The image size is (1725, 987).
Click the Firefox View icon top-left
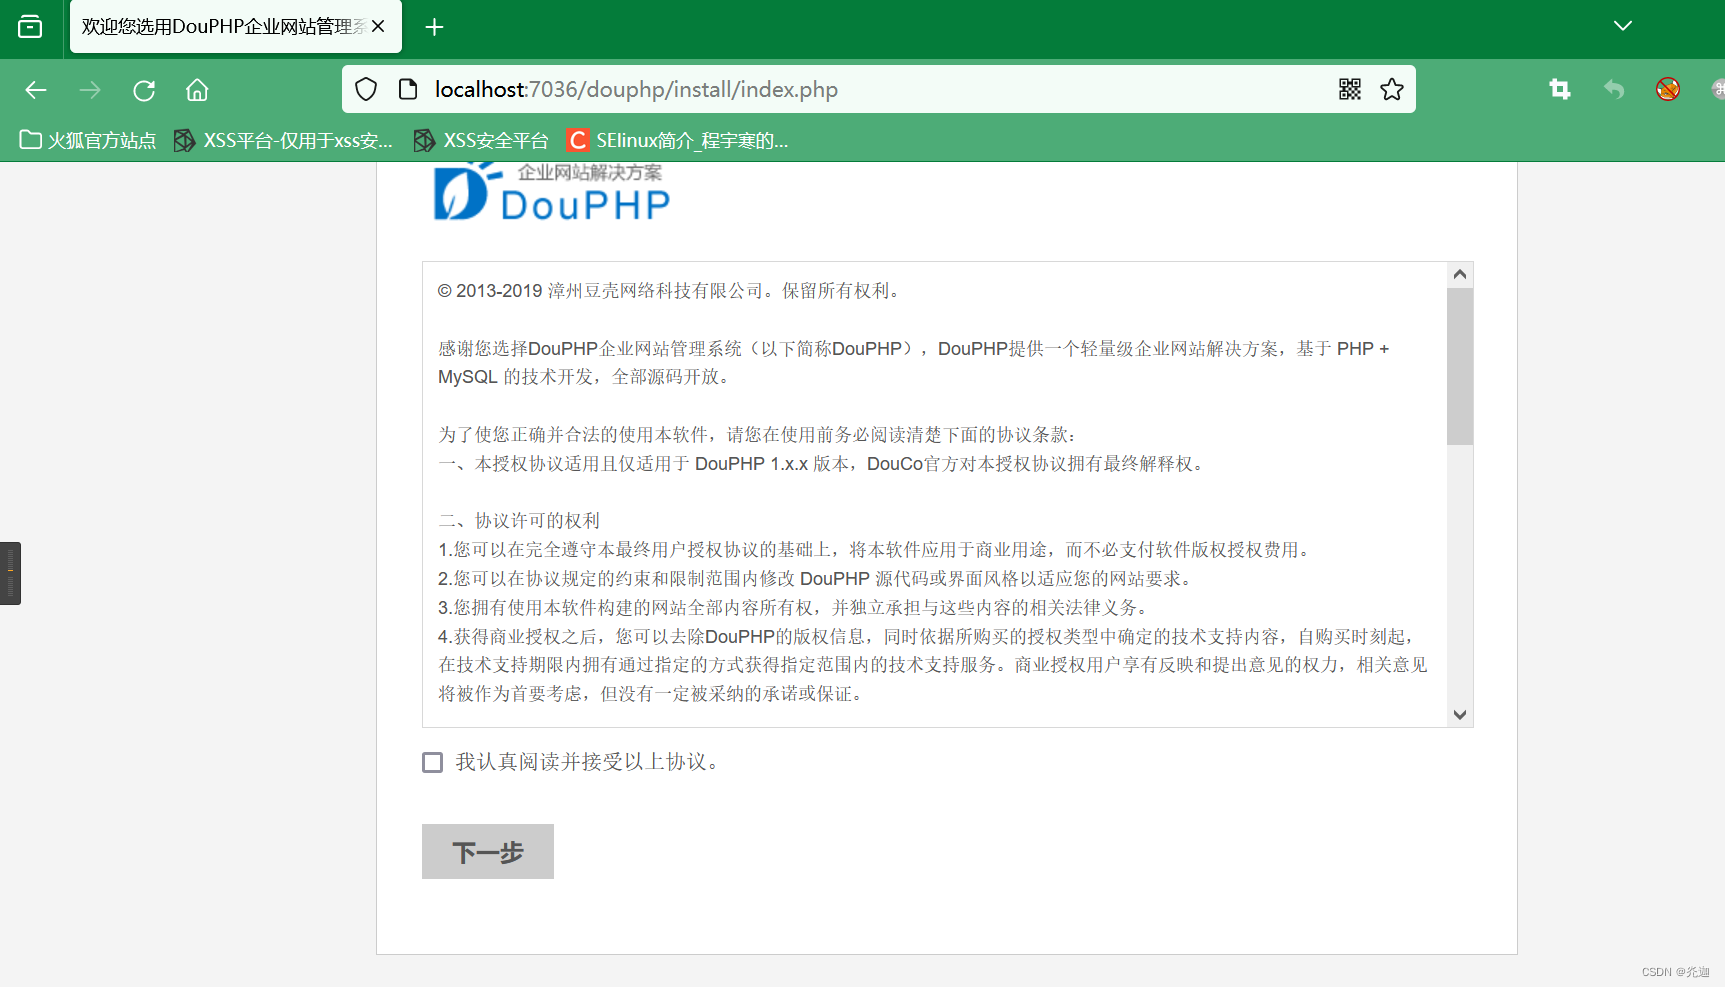point(30,27)
